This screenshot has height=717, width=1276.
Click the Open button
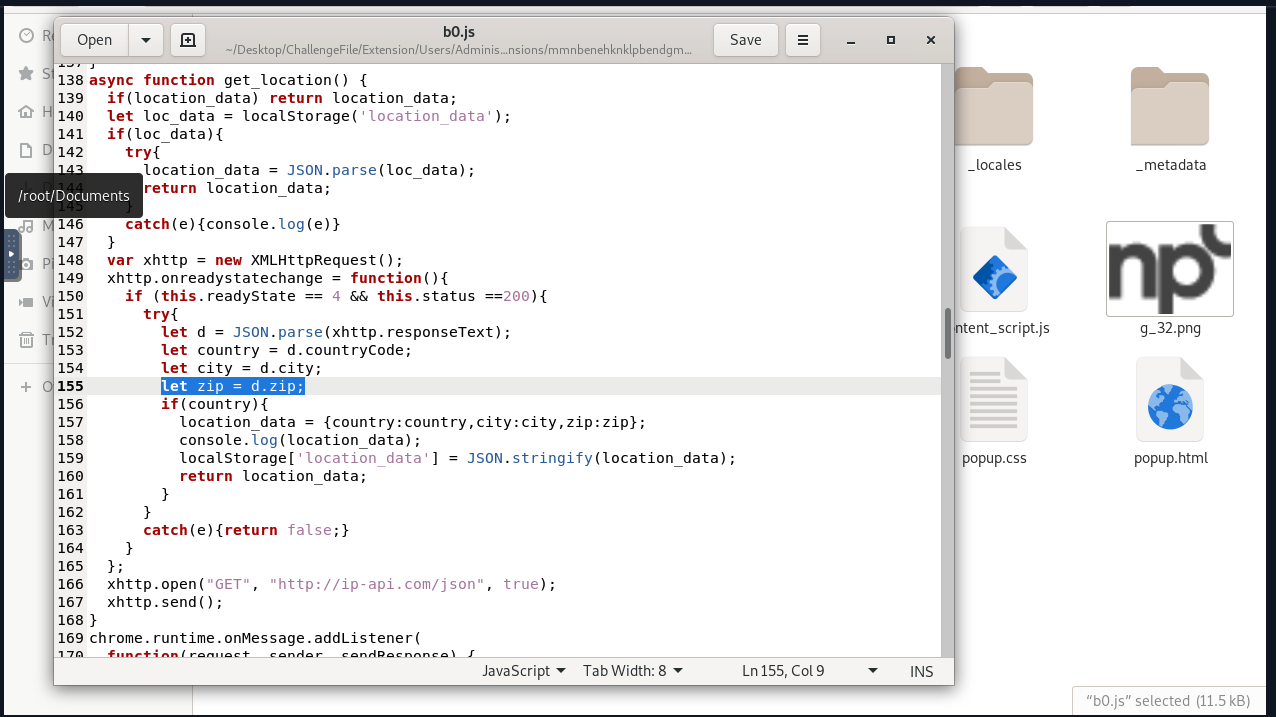point(94,40)
